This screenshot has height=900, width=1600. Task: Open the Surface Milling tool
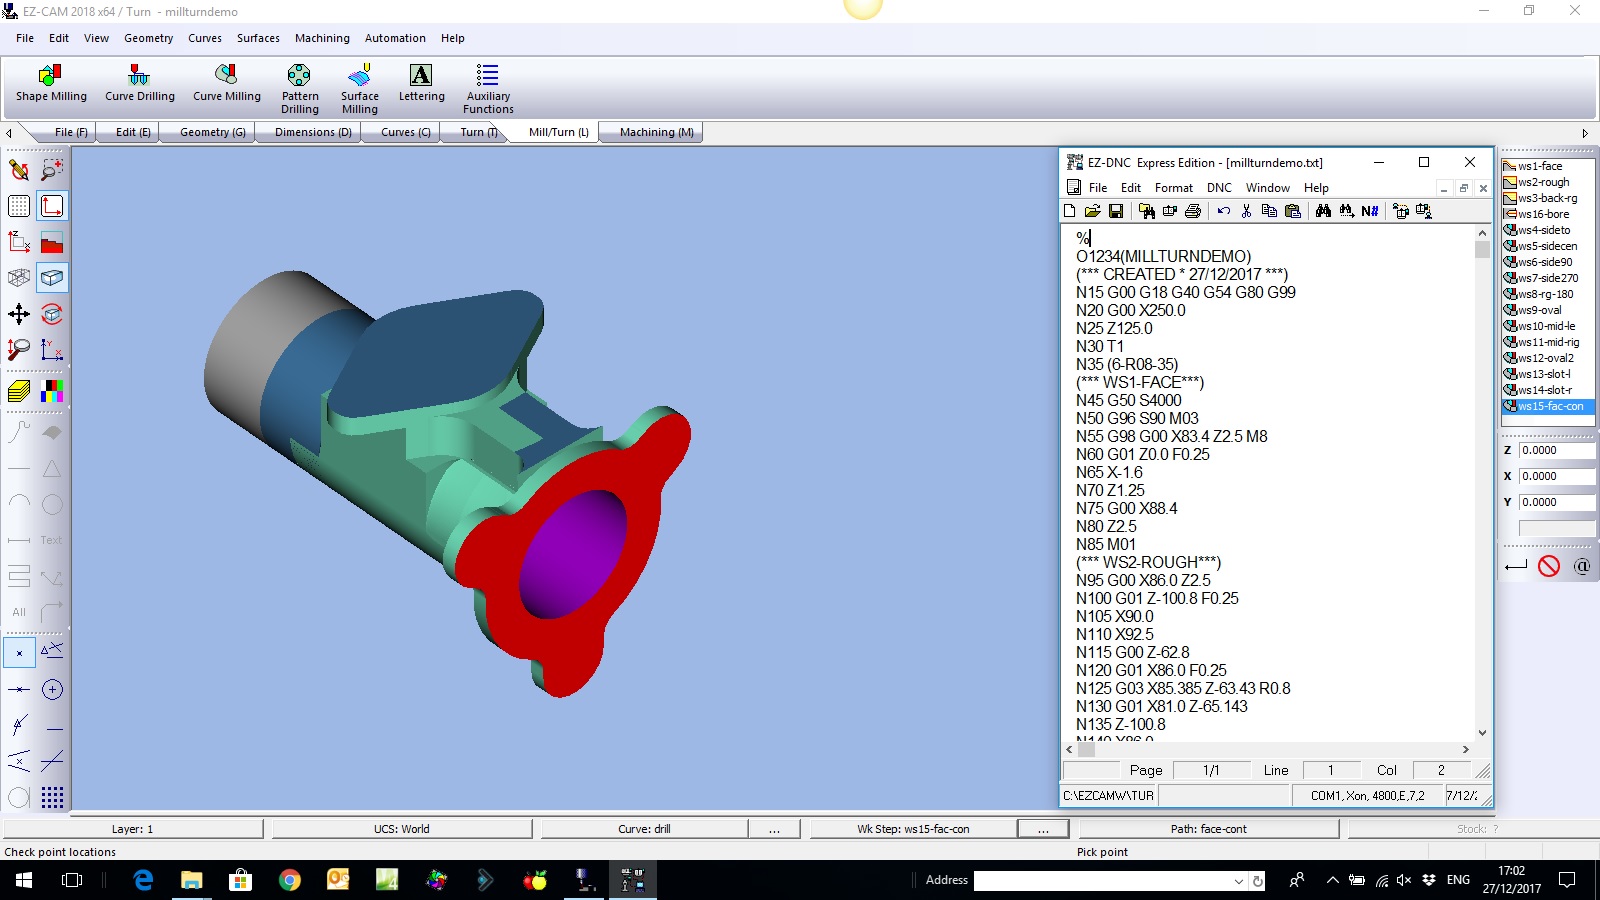[360, 88]
